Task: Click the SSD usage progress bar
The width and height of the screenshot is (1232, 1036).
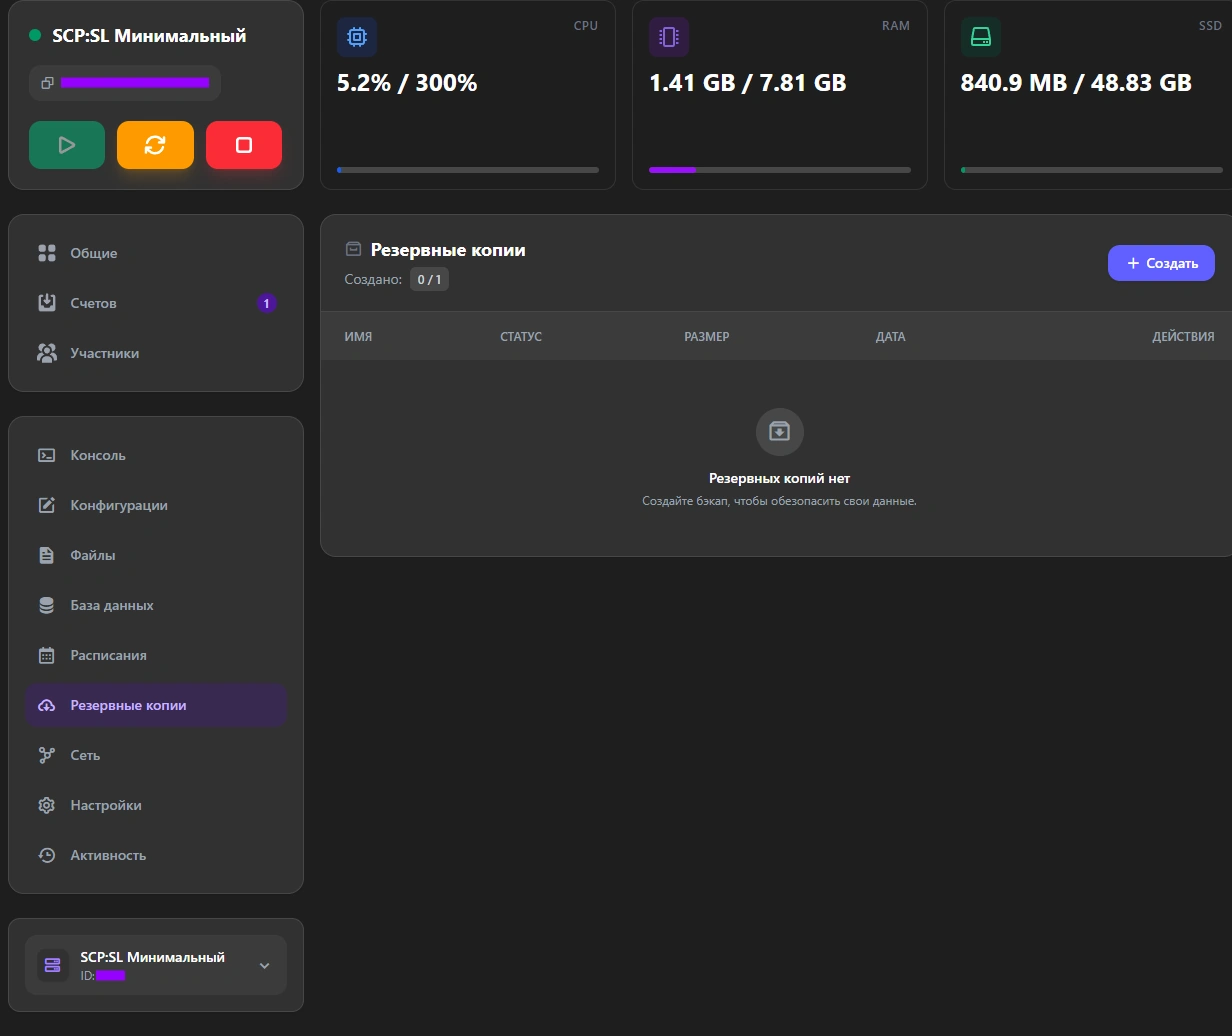Action: (1092, 170)
